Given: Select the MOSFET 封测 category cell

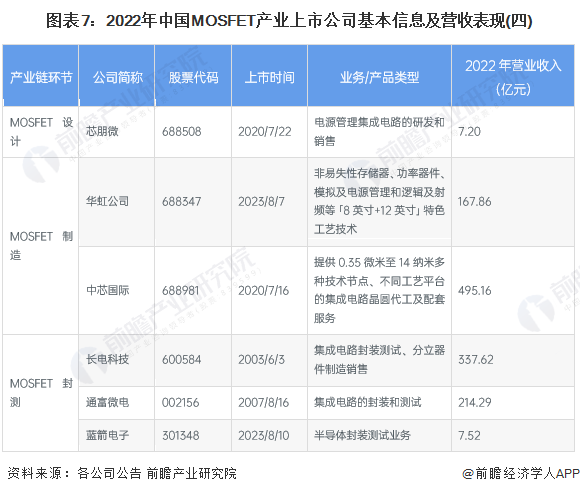Looking at the screenshot, I should (x=41, y=393).
